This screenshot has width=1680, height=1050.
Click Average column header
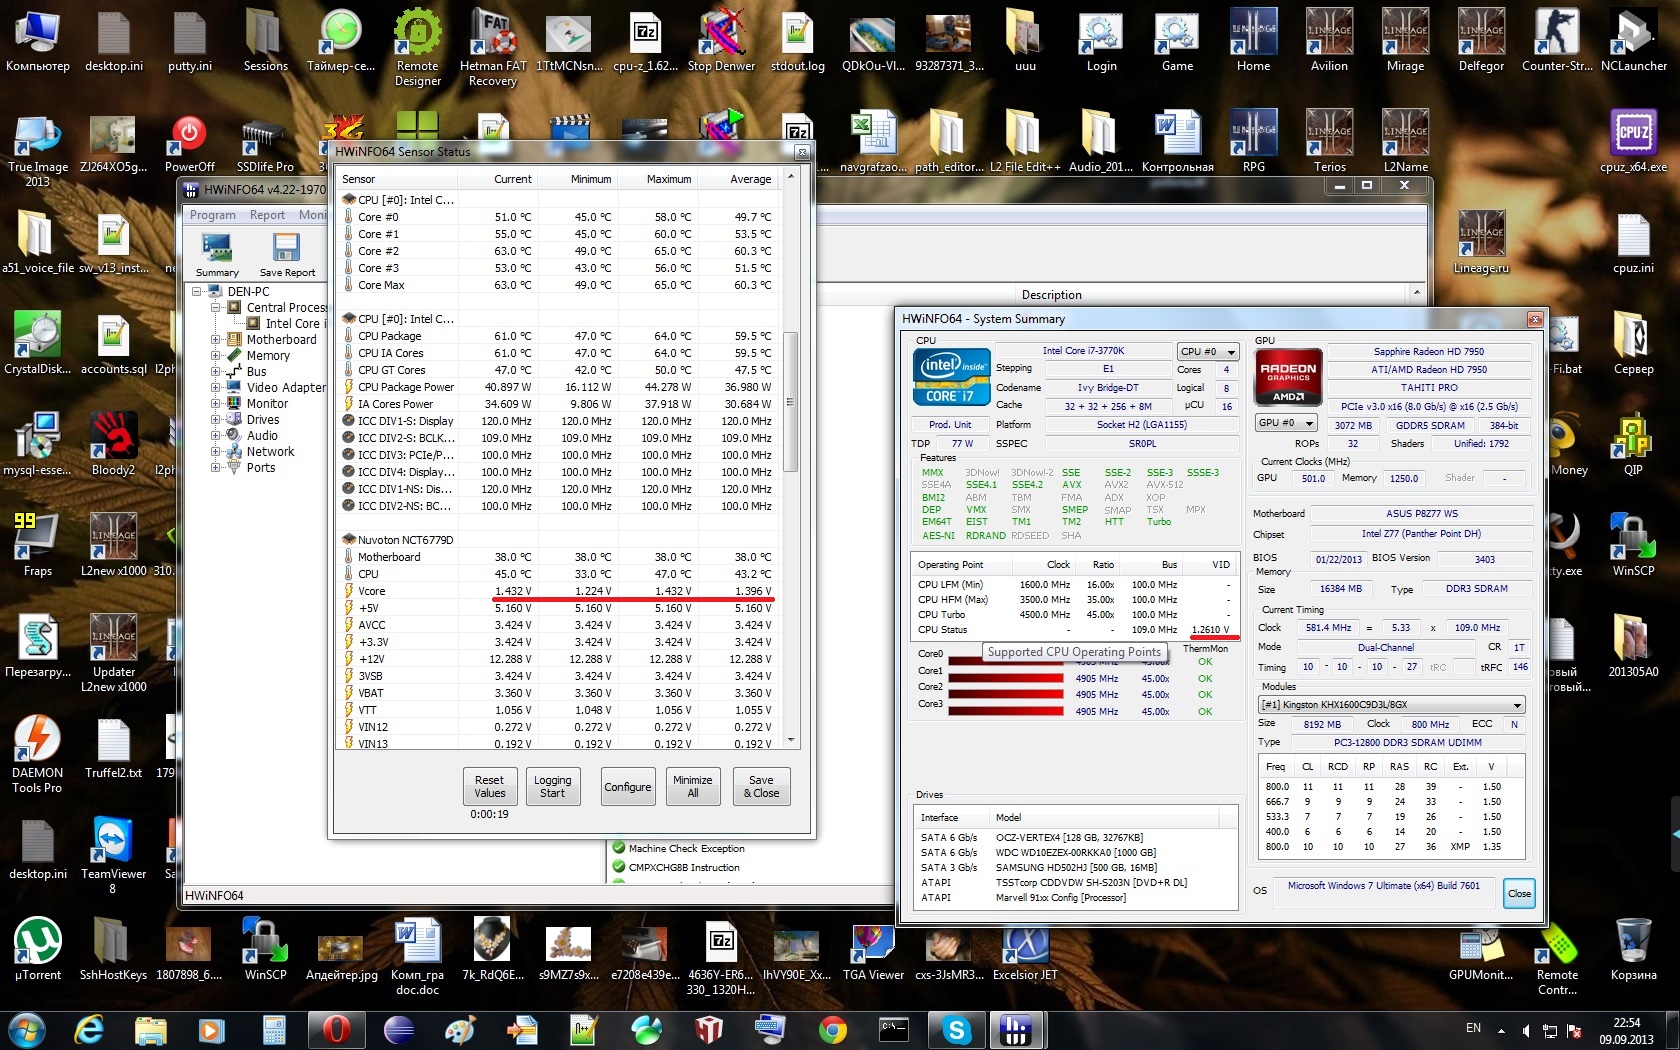[750, 179]
